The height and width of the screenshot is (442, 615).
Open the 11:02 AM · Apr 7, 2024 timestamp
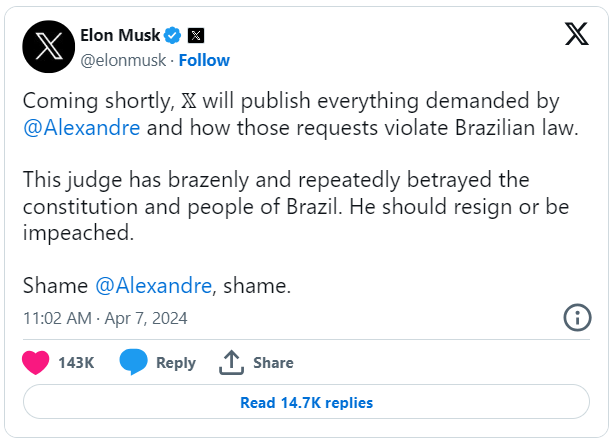click(105, 318)
